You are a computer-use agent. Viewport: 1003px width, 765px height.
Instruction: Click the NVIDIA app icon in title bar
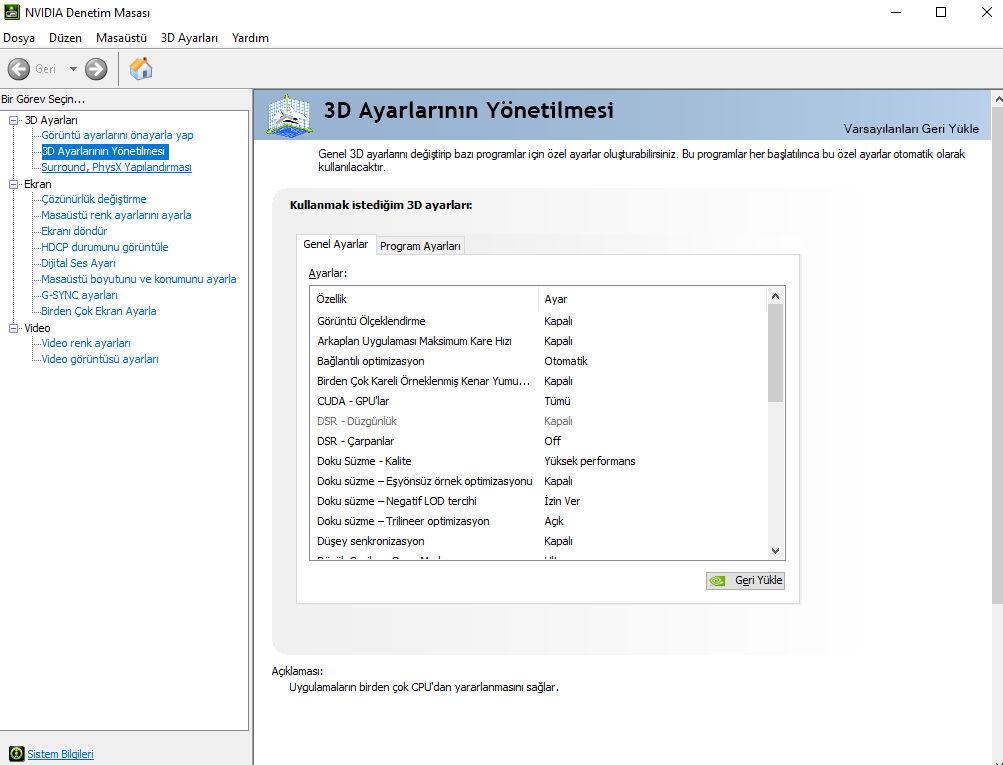[12, 12]
